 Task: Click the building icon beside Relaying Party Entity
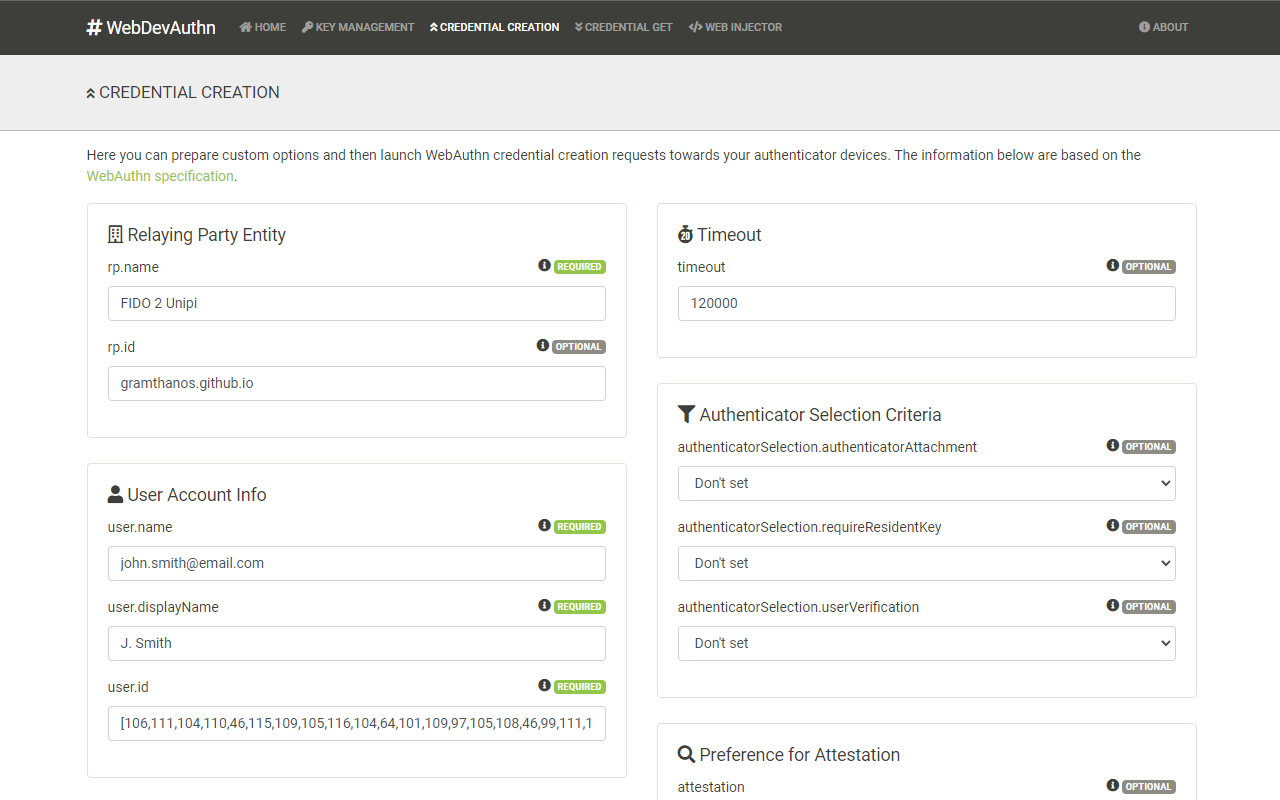tap(115, 234)
